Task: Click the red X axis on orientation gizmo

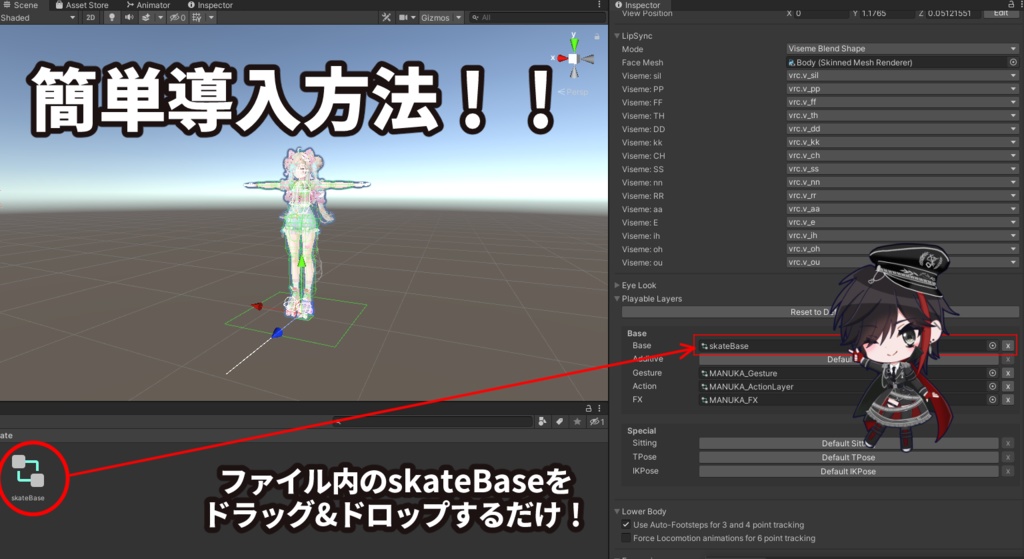Action: [561, 58]
